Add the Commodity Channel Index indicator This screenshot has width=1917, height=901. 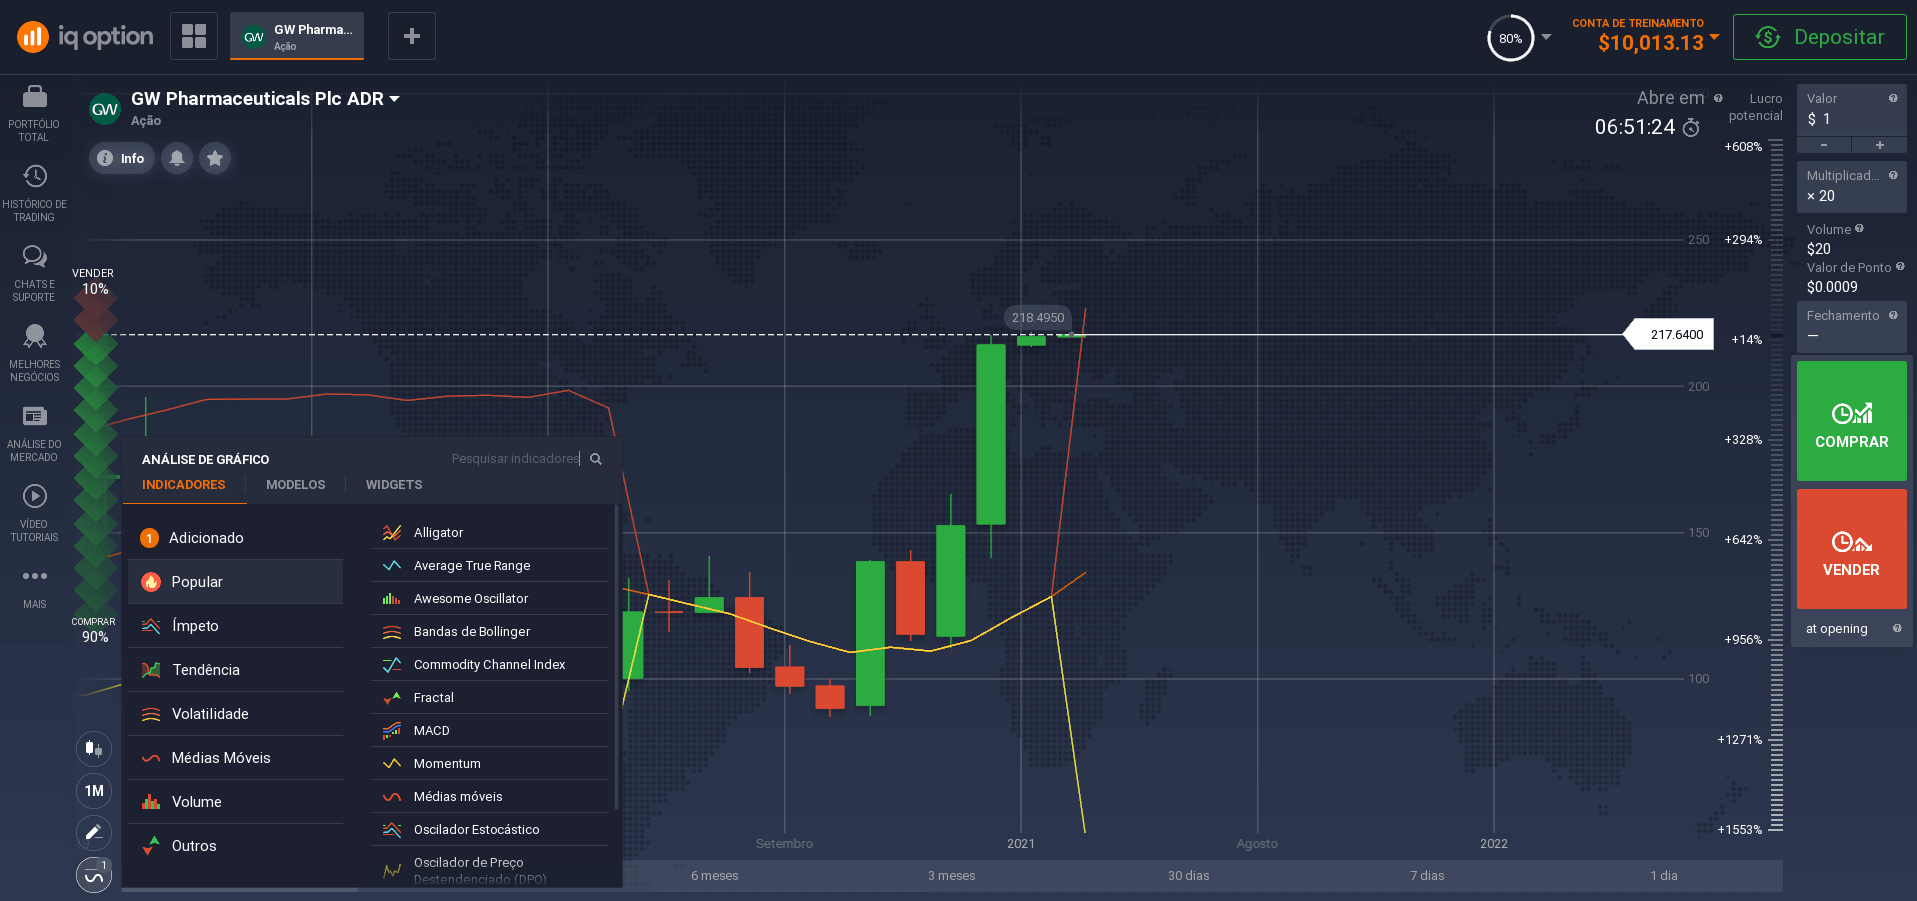(490, 665)
